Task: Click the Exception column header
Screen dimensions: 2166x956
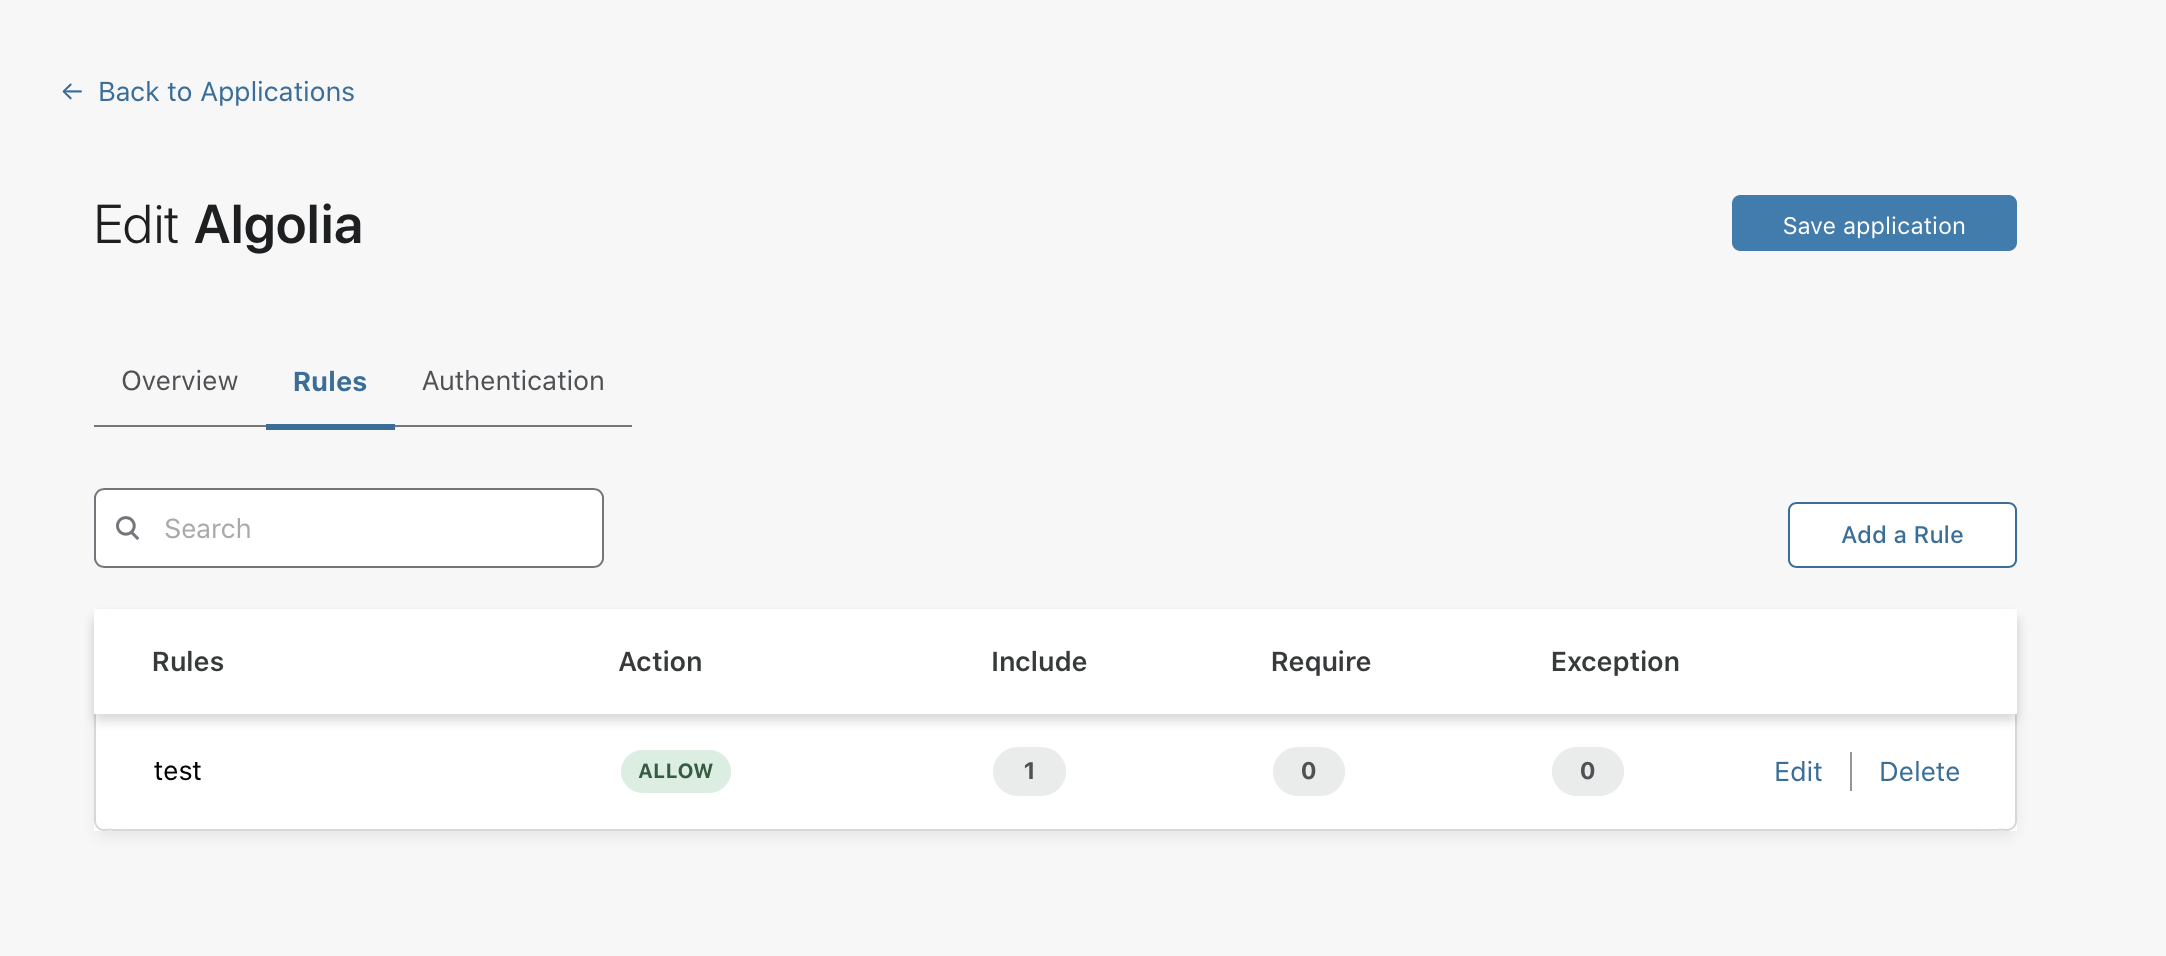Action: pos(1614,662)
